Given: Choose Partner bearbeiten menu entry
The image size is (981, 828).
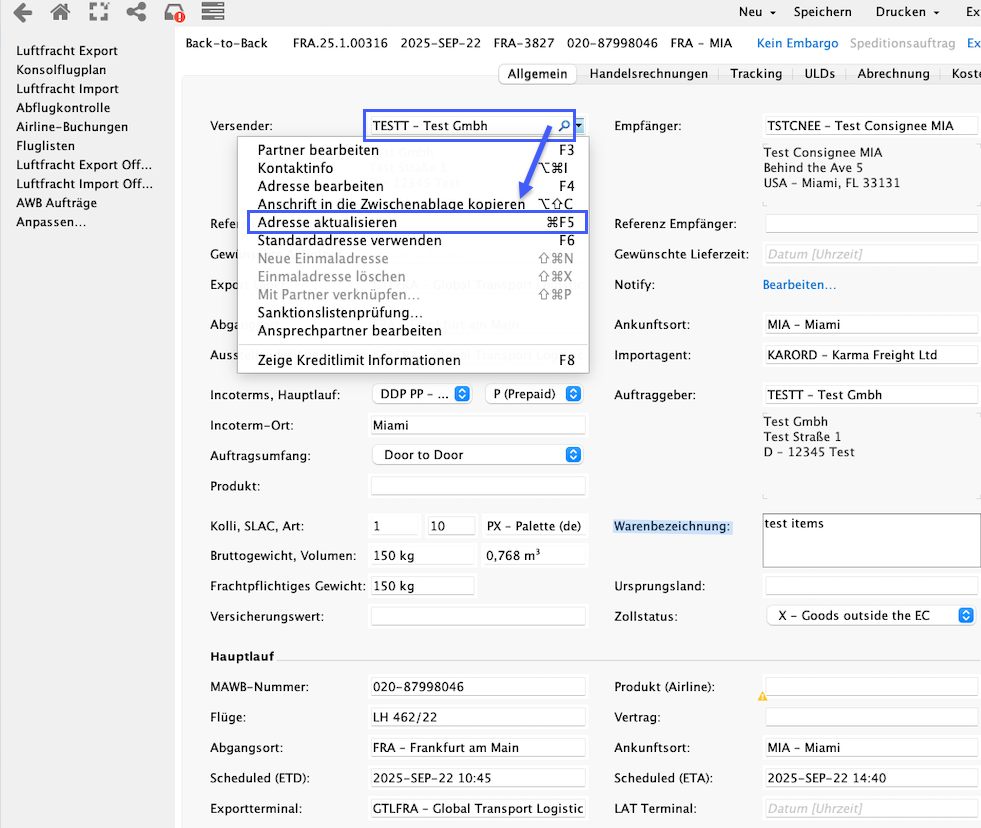Looking at the screenshot, I should (x=318, y=150).
